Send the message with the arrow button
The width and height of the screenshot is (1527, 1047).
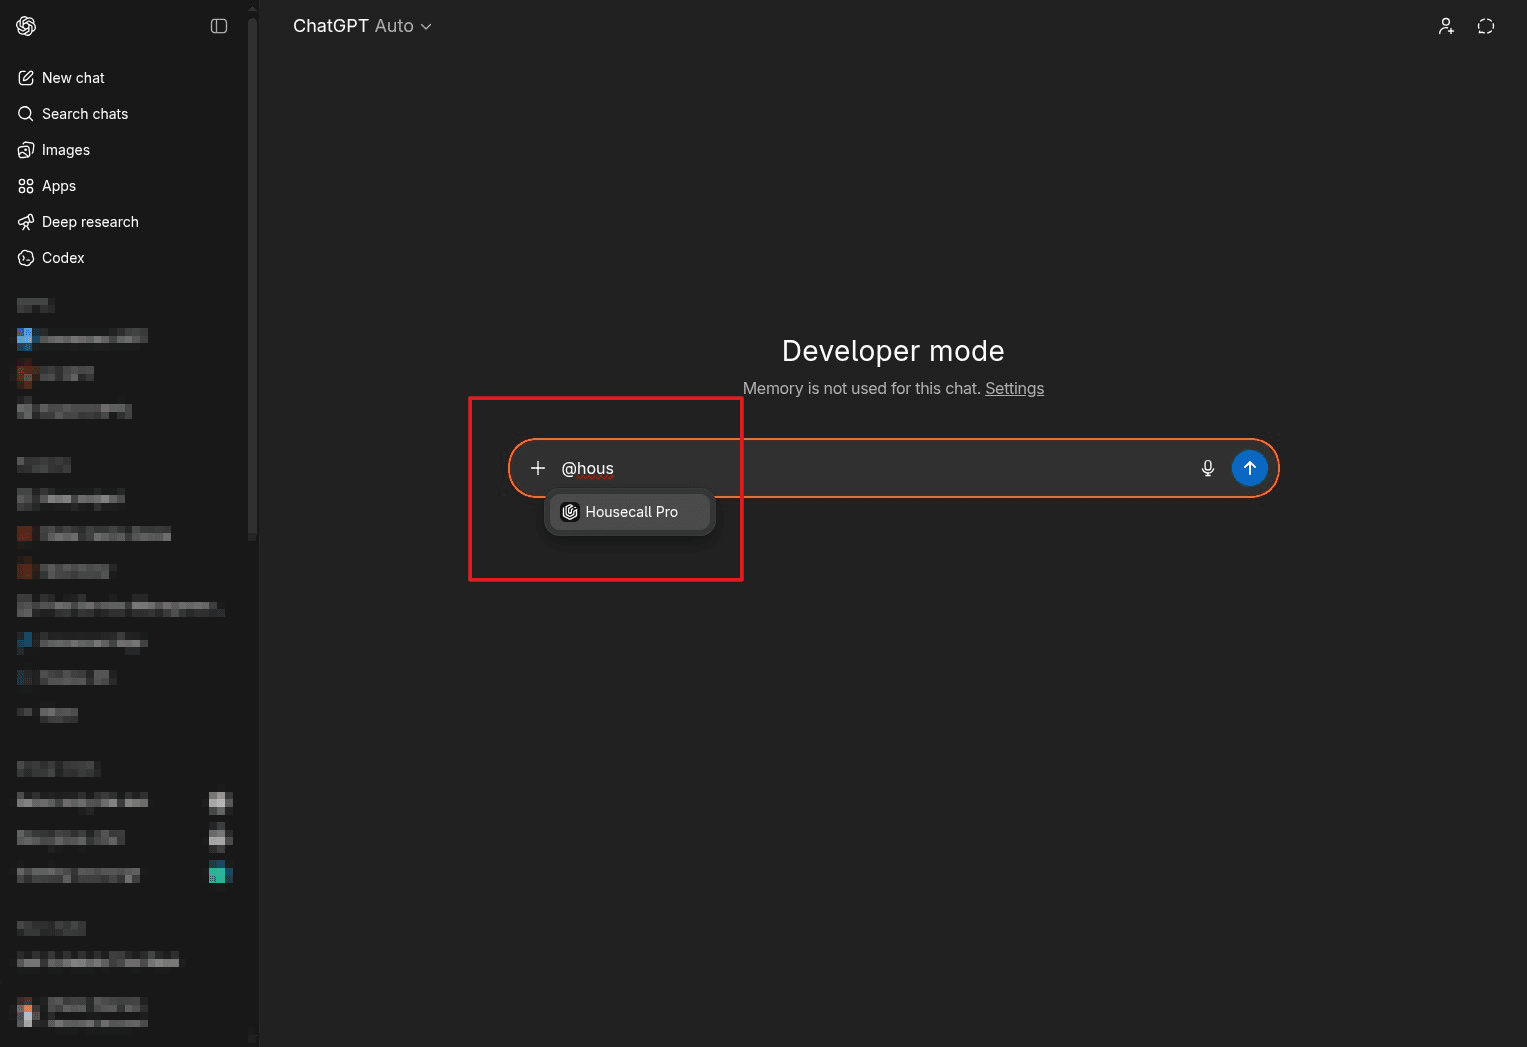pyautogui.click(x=1249, y=467)
